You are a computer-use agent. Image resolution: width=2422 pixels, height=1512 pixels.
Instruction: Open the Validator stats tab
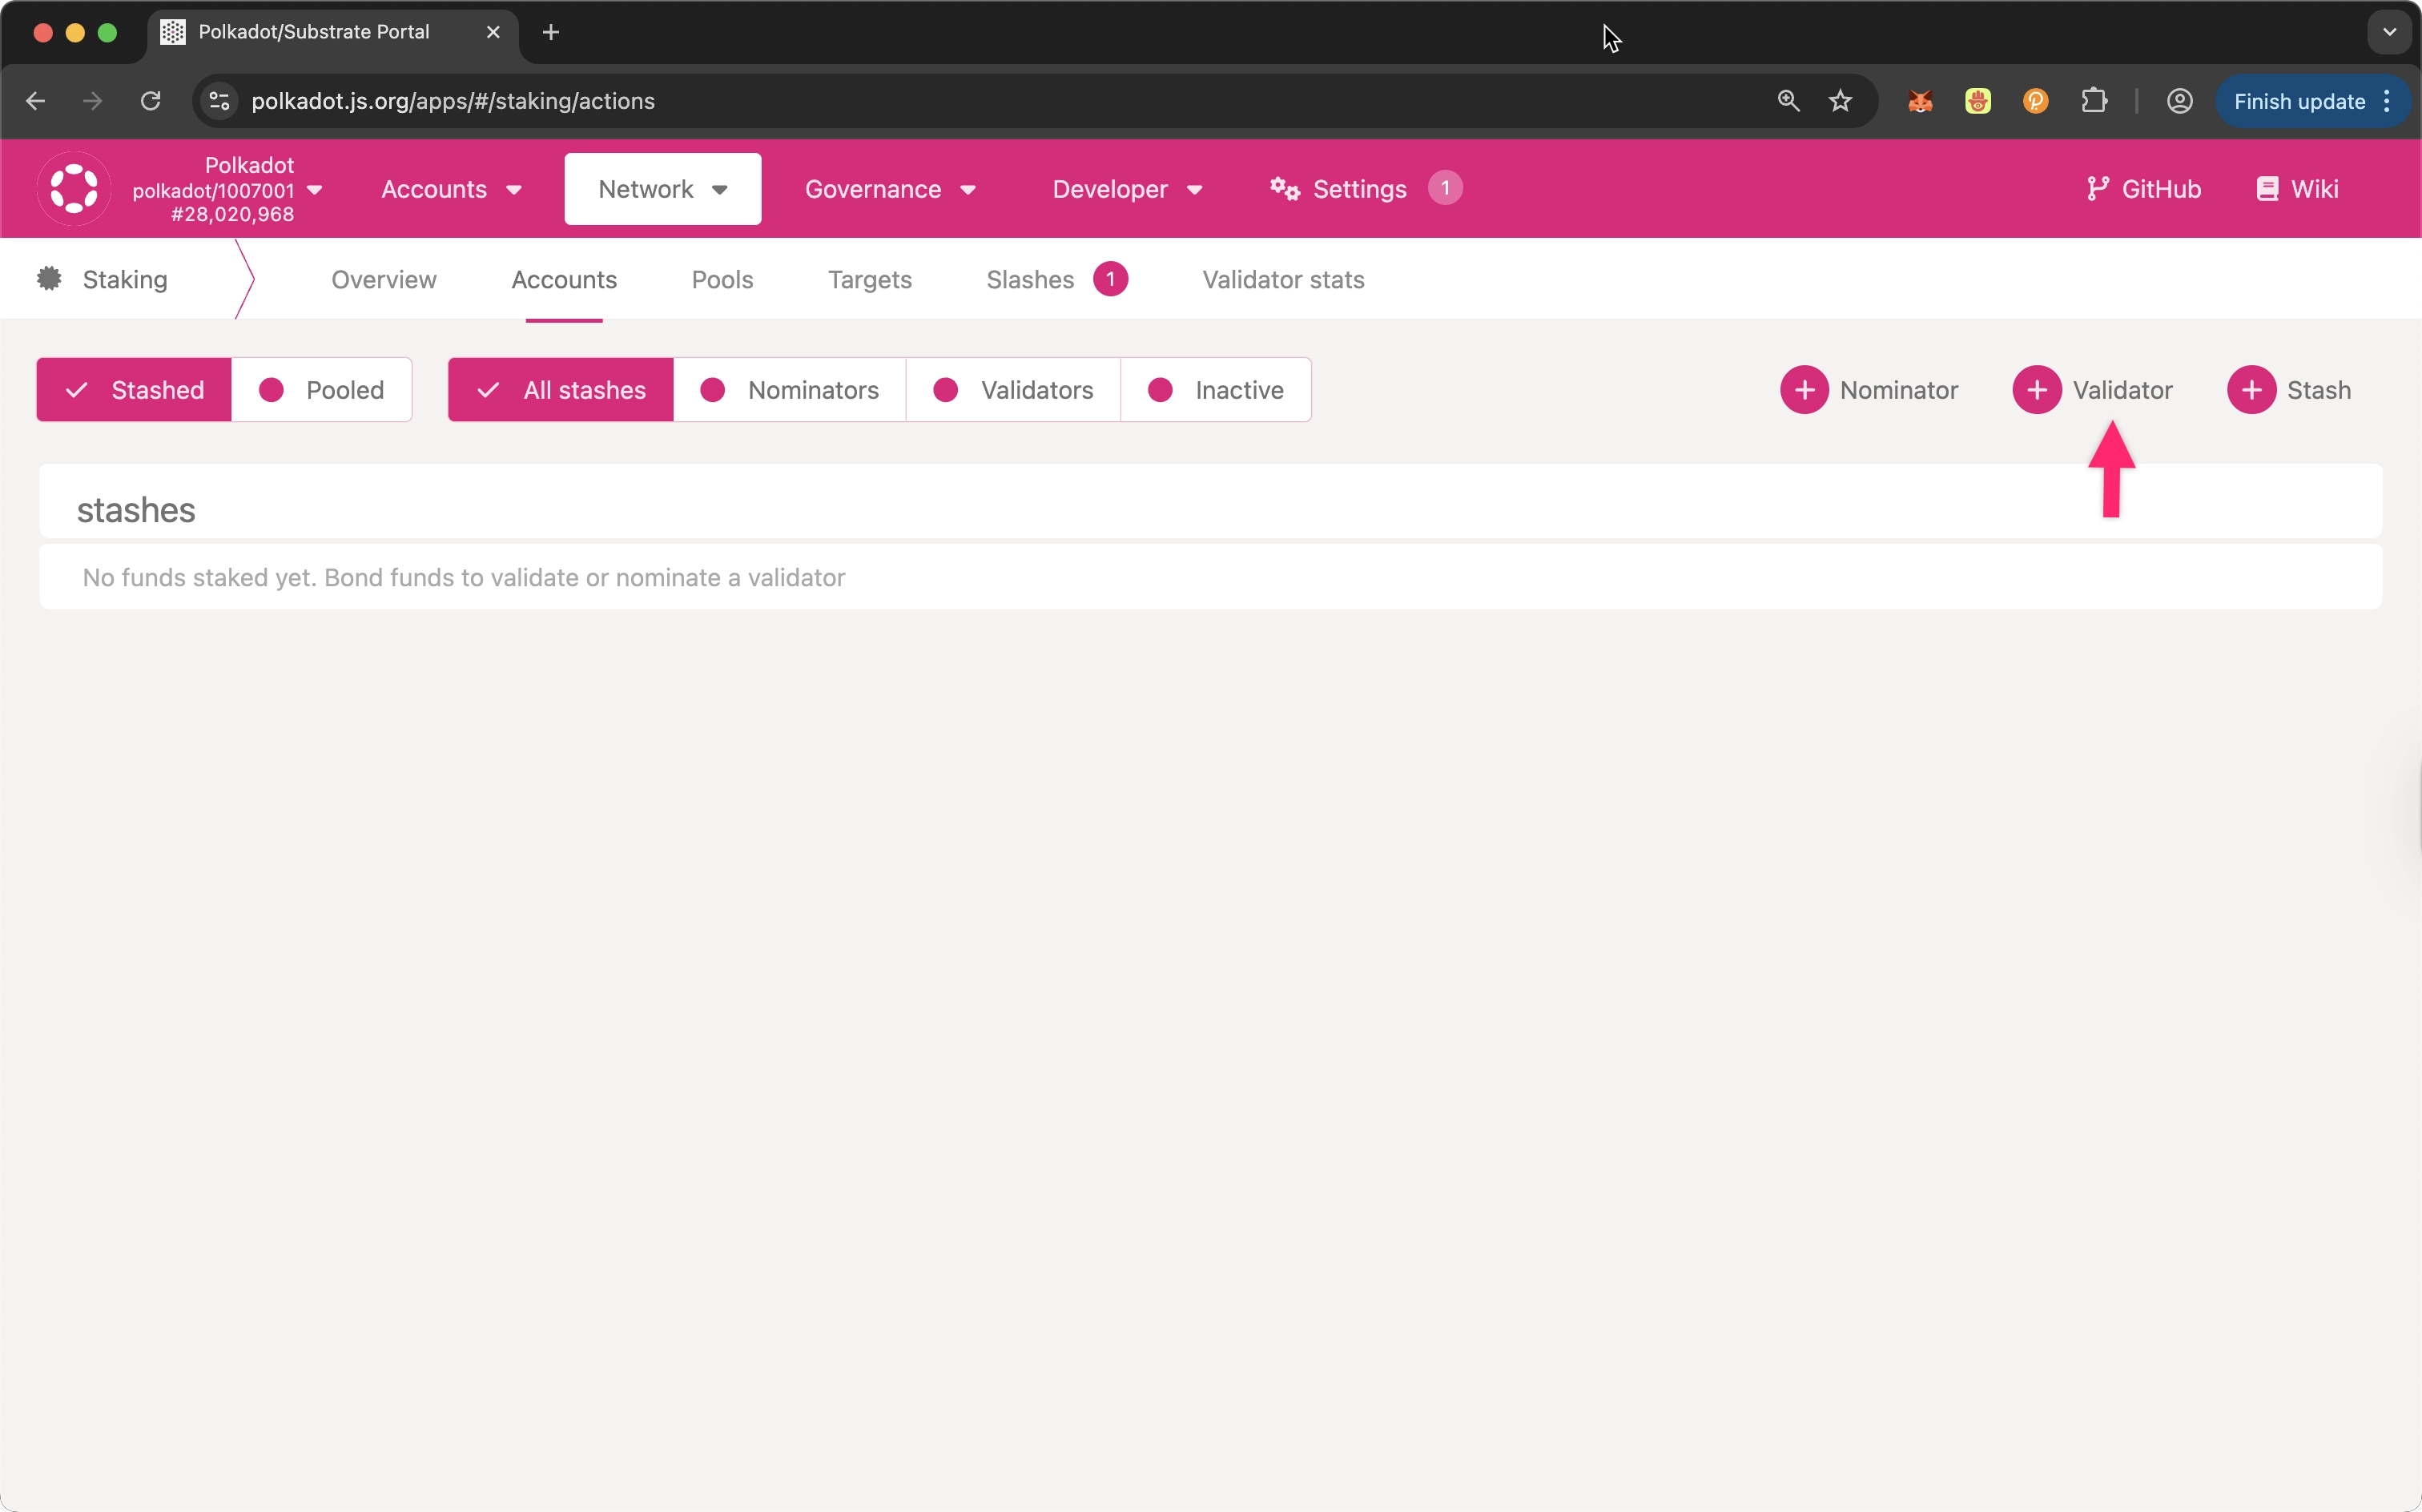tap(1283, 280)
